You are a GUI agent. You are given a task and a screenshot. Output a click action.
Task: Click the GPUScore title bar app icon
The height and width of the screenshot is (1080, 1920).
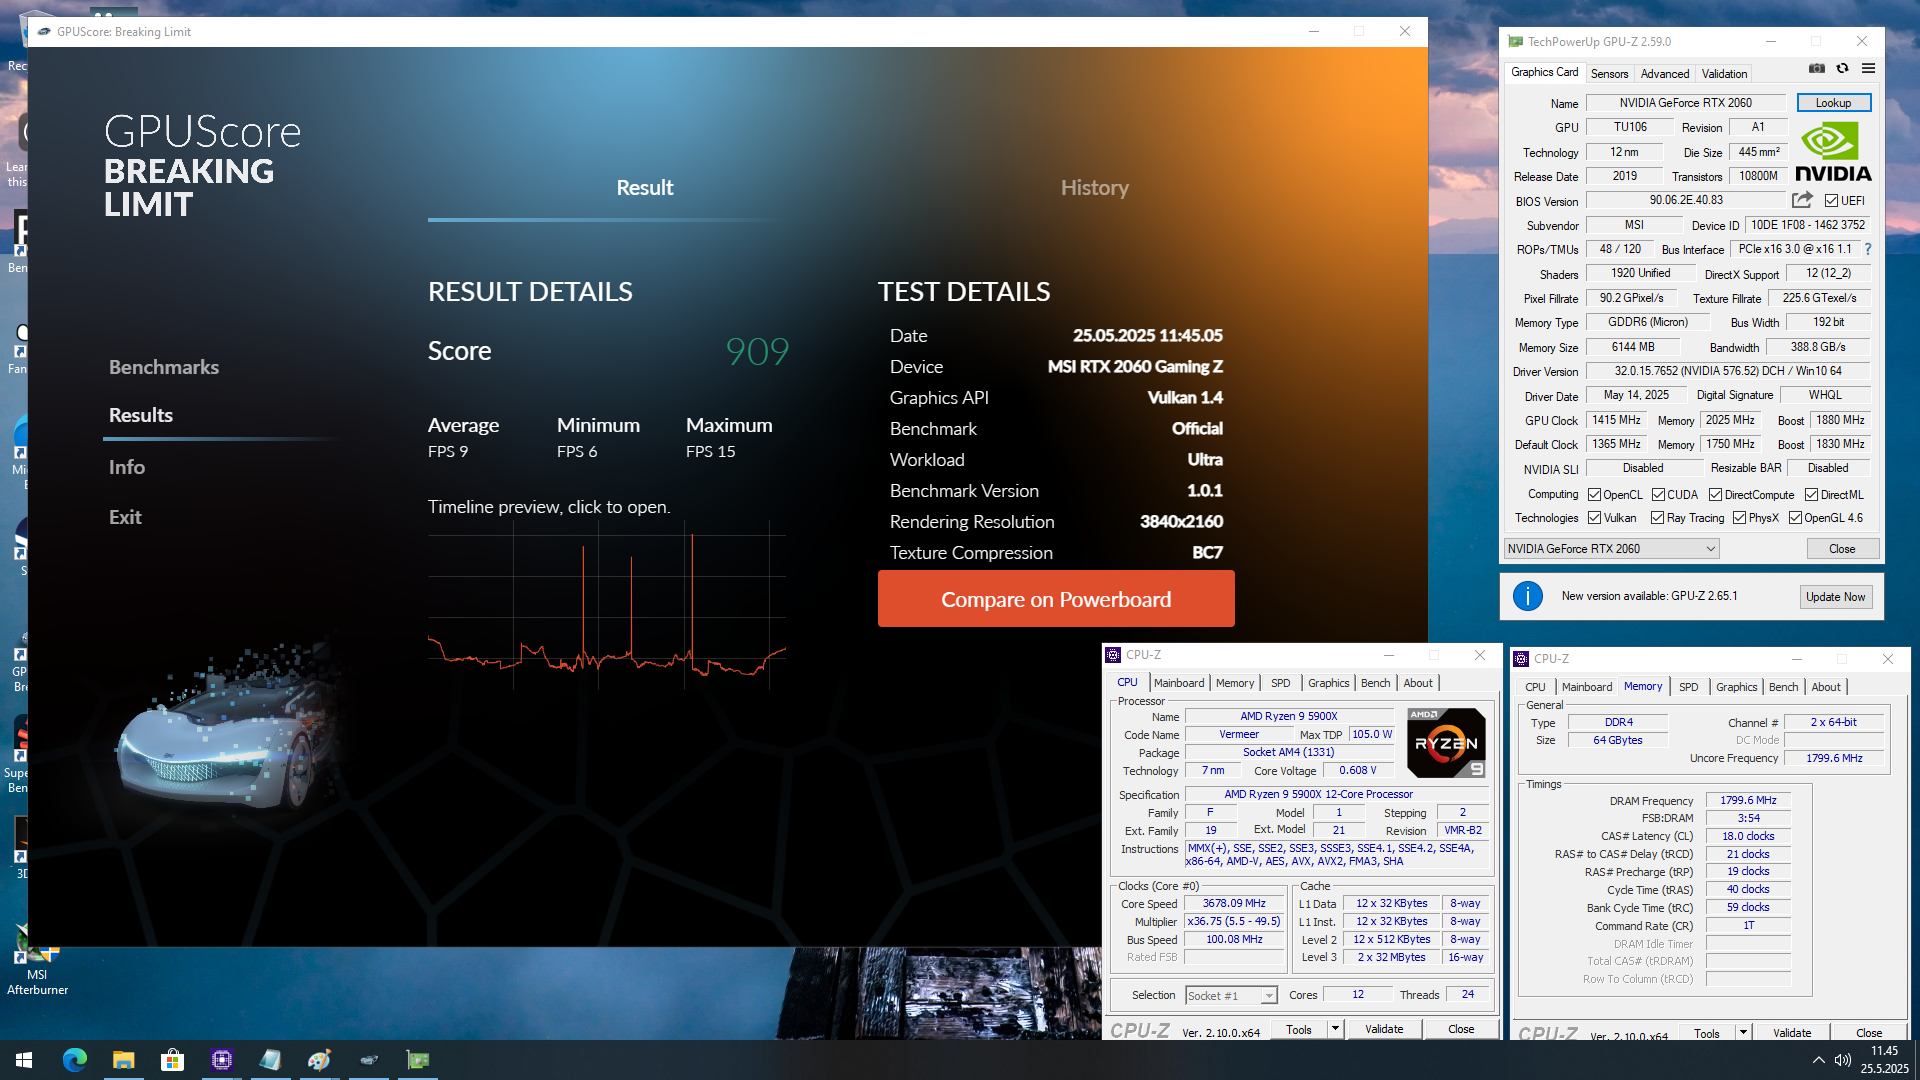pos(44,32)
